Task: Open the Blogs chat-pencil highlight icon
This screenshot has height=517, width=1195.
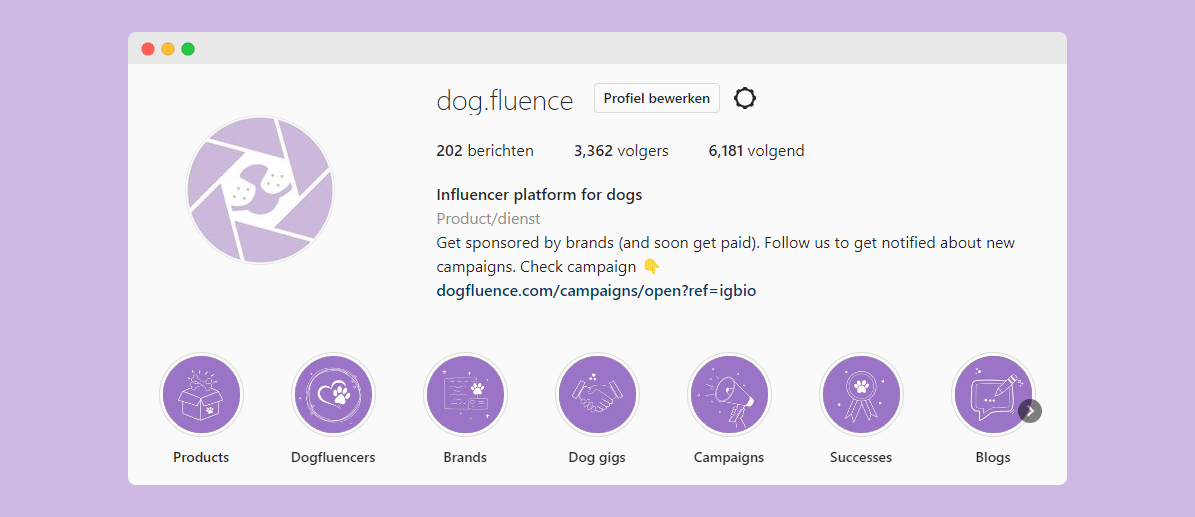Action: pyautogui.click(x=991, y=395)
